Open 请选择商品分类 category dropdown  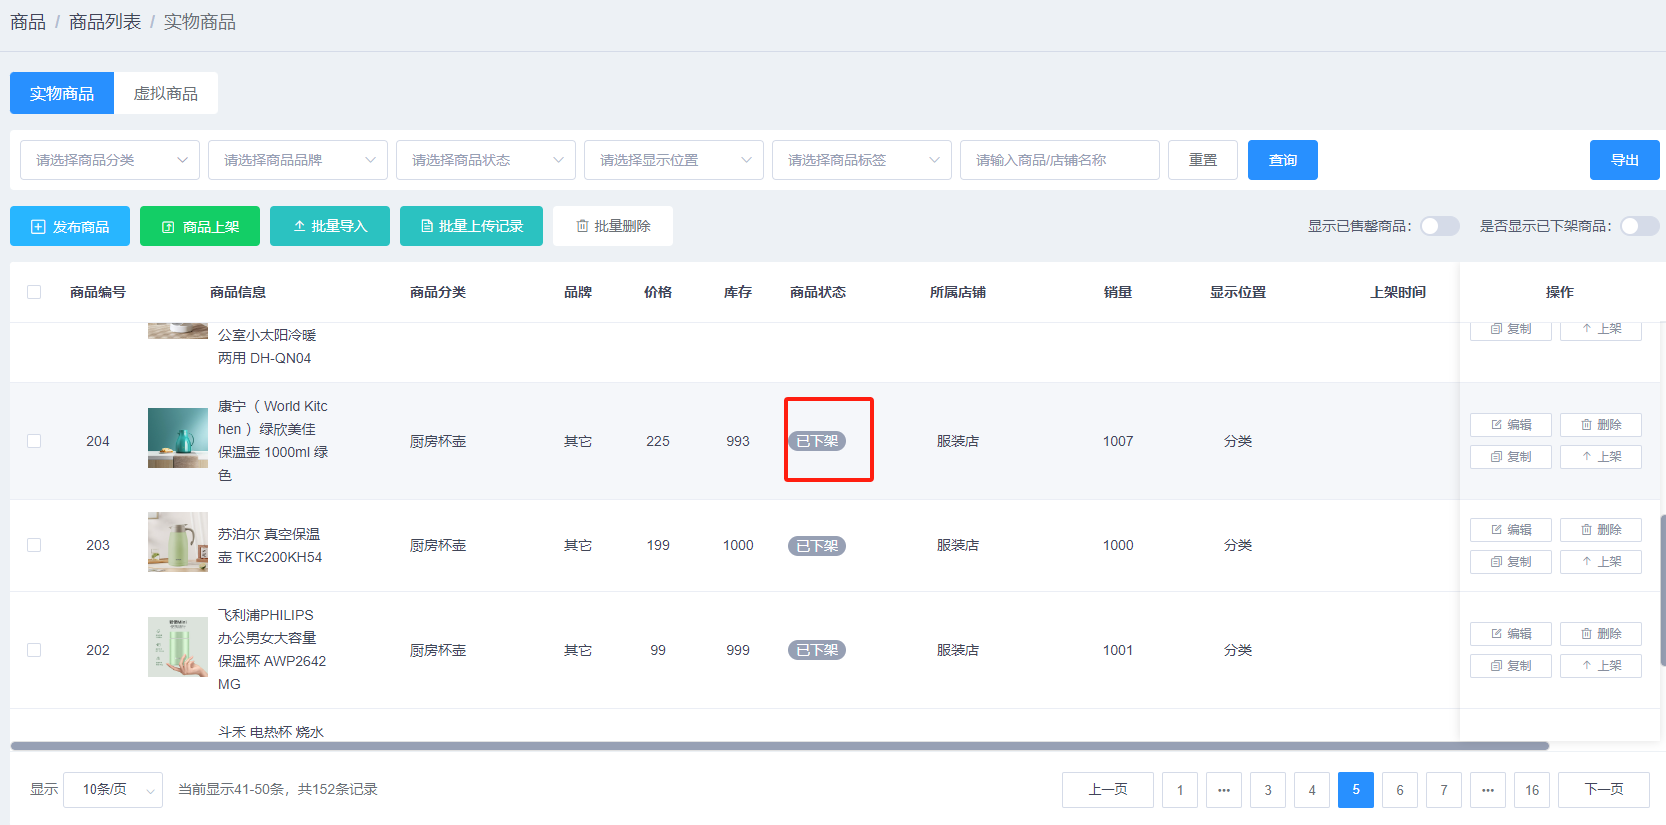coord(110,160)
